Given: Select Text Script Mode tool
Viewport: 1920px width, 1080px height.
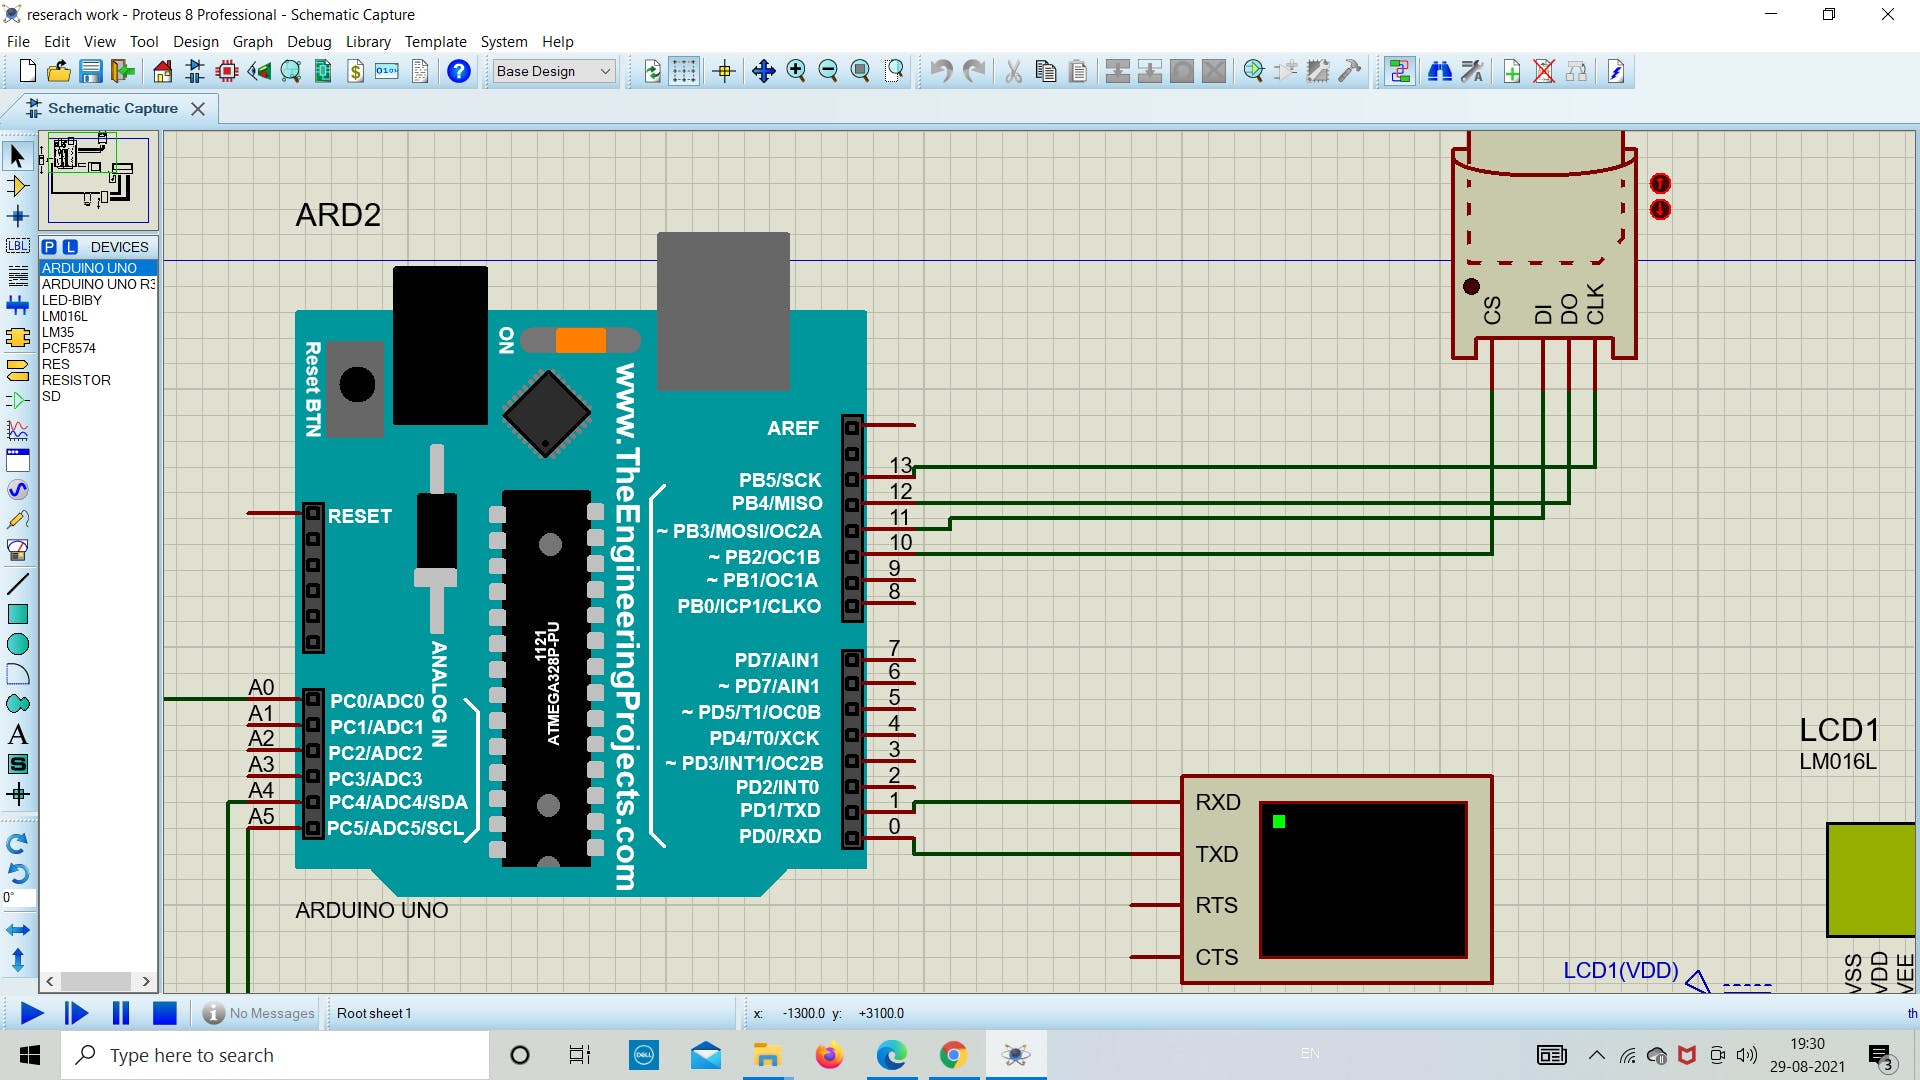Looking at the screenshot, I should pos(17,276).
